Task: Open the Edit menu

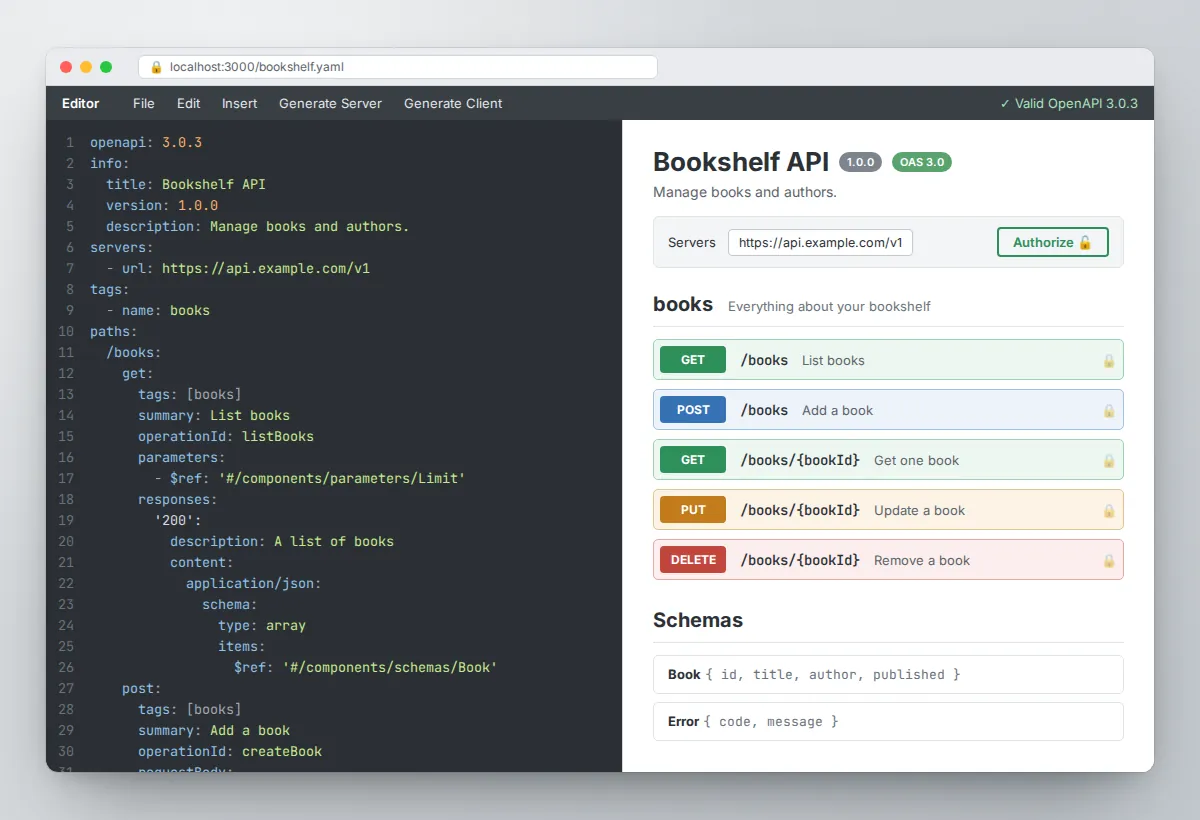Action: click(x=189, y=103)
